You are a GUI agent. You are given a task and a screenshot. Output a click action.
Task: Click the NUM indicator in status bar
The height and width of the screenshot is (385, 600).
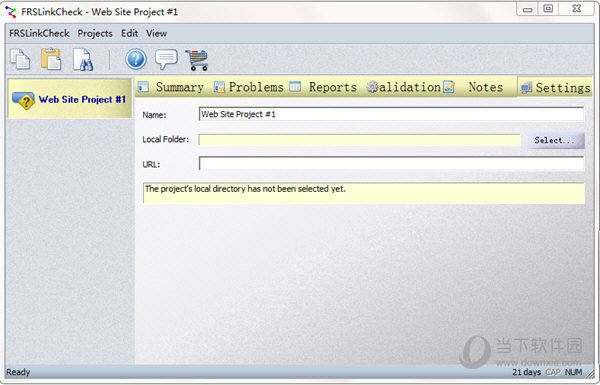coord(573,372)
